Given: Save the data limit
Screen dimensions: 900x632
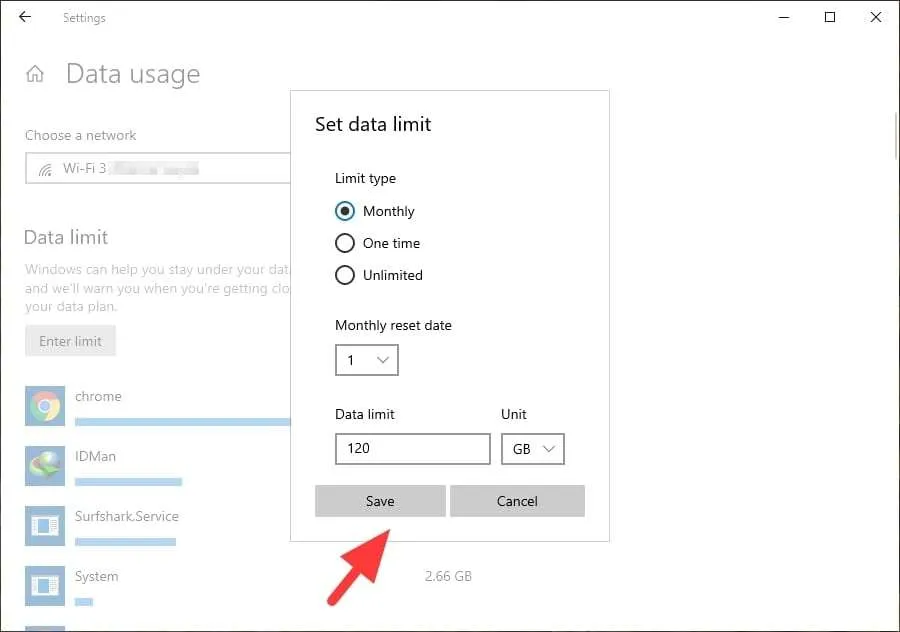Looking at the screenshot, I should point(380,501).
